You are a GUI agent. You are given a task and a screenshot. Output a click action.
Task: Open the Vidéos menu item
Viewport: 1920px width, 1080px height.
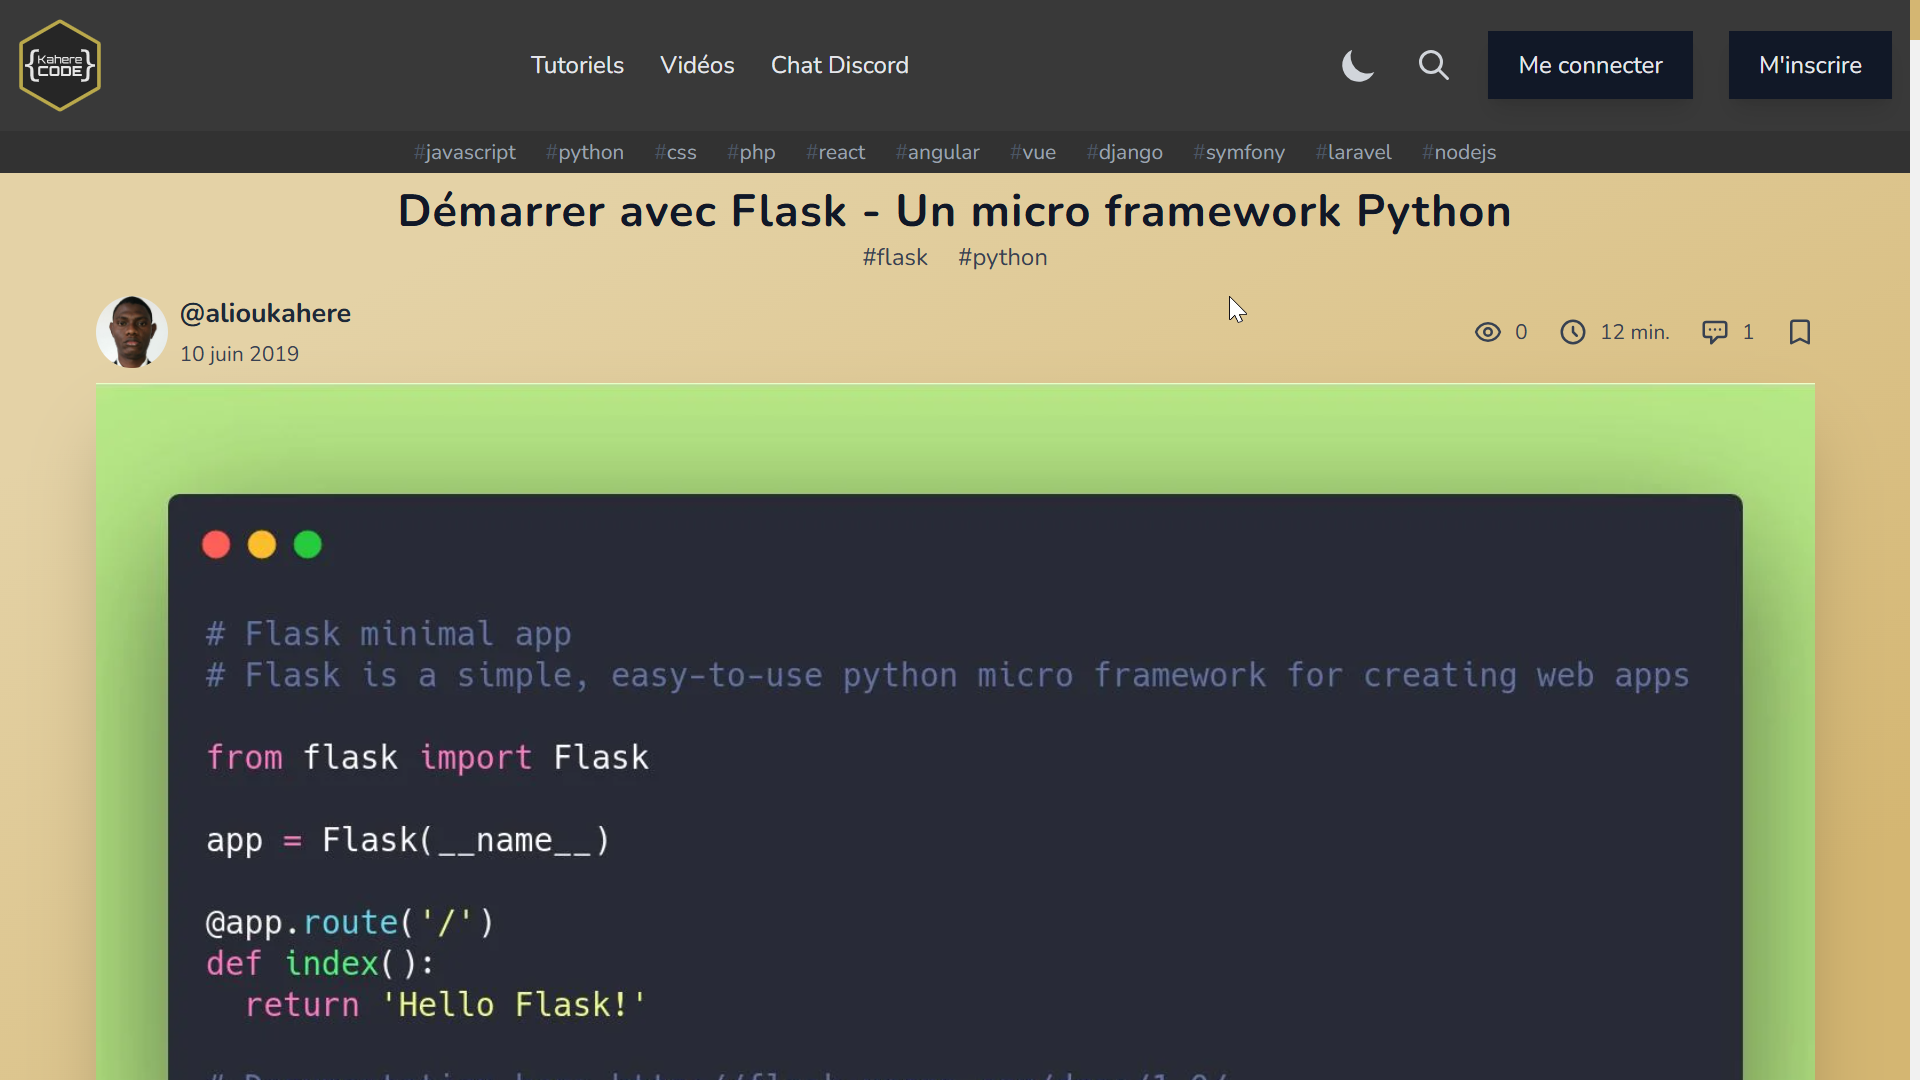697,65
